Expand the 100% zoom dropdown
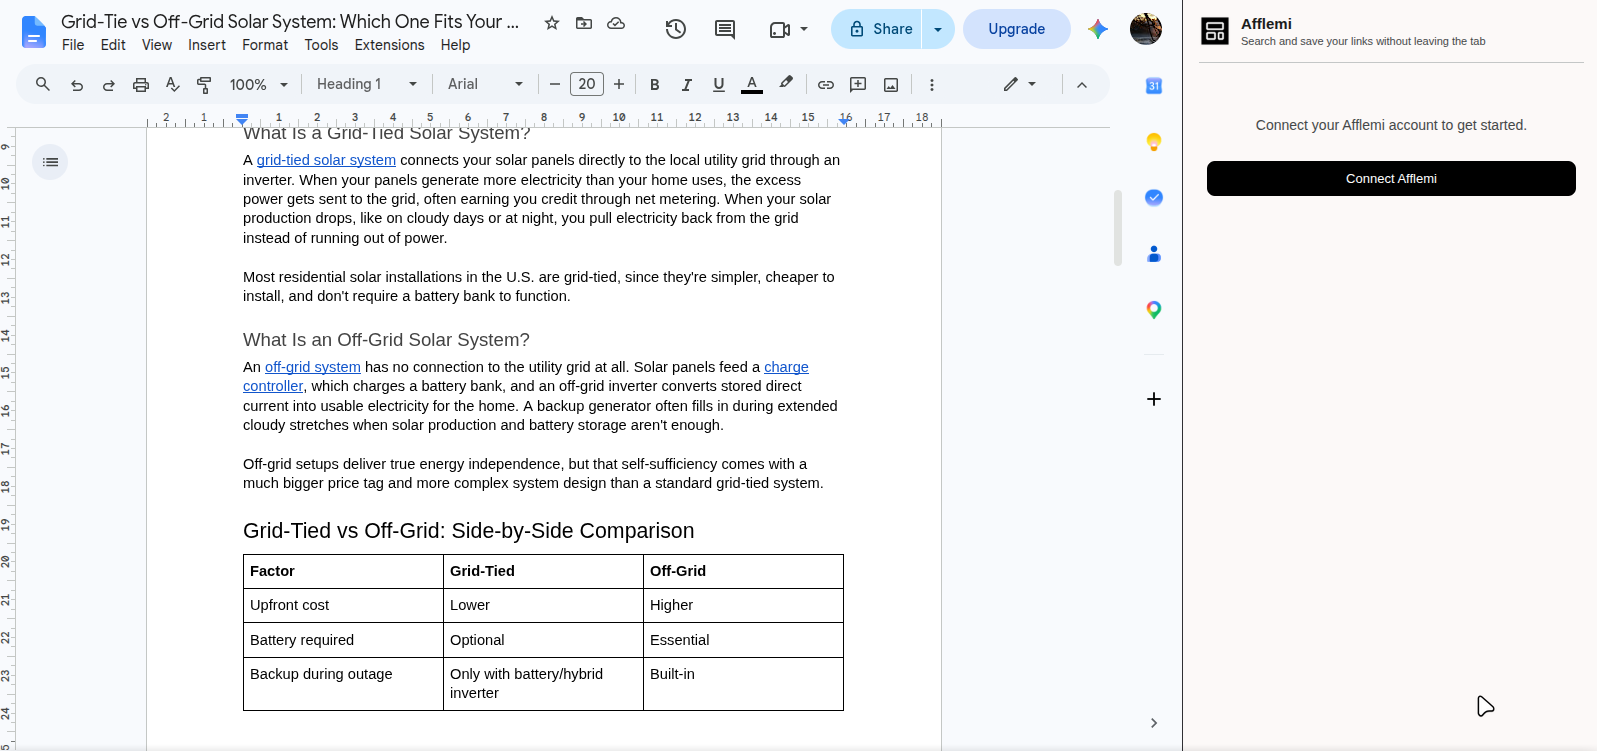Screen dimensions: 1597x751 tap(259, 84)
